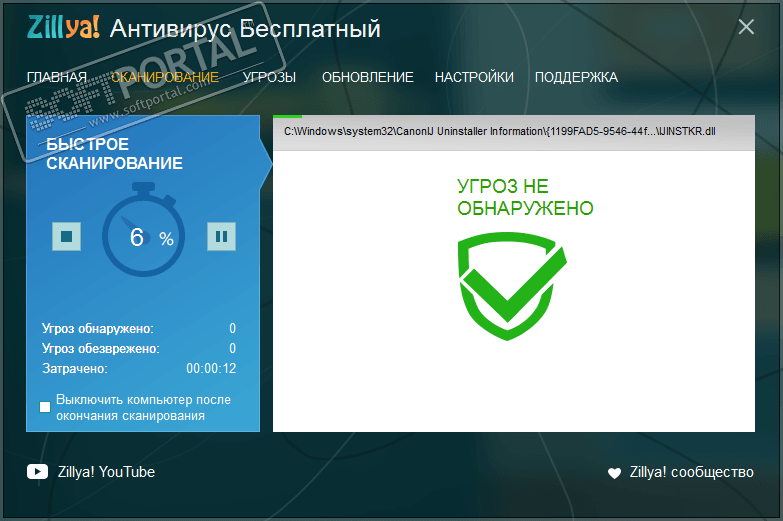Click the Zillya! logo
This screenshot has width=783, height=521.
63,27
